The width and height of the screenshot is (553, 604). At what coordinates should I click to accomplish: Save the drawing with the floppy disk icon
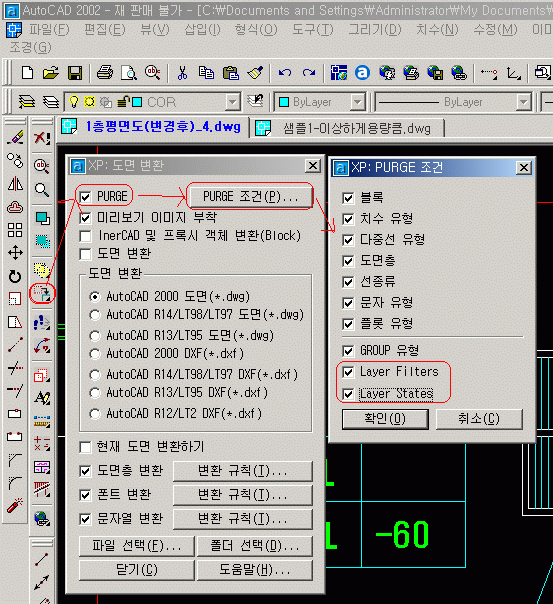(x=75, y=72)
